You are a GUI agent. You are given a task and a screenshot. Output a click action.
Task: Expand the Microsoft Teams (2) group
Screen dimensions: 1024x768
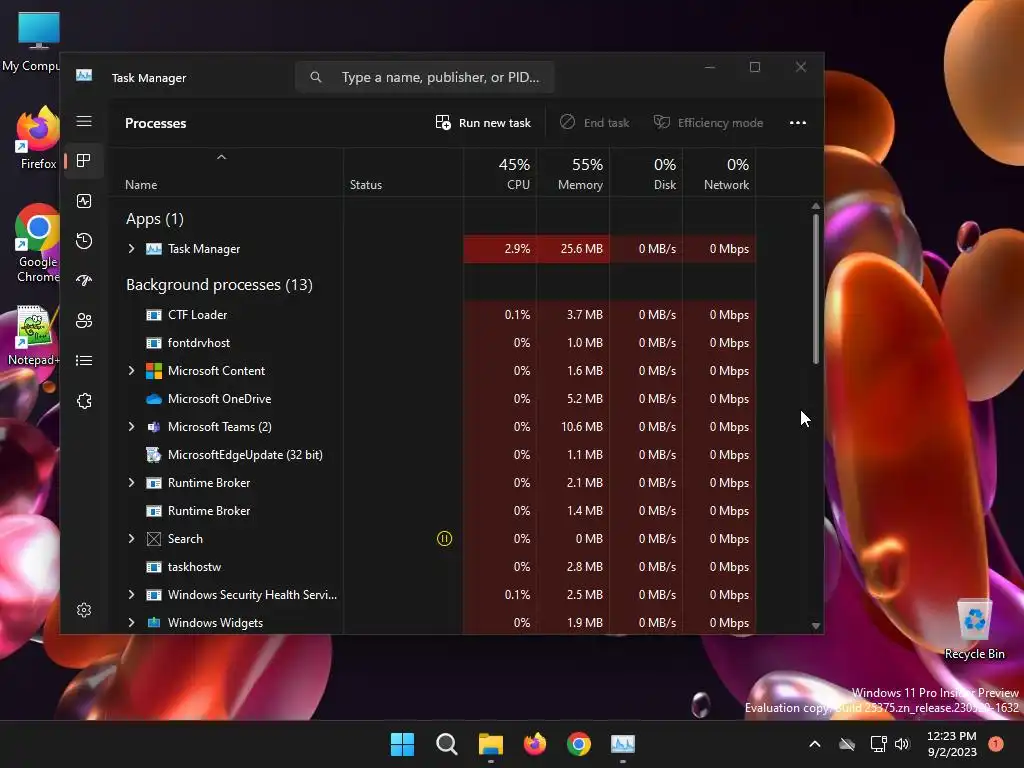pyautogui.click(x=131, y=427)
